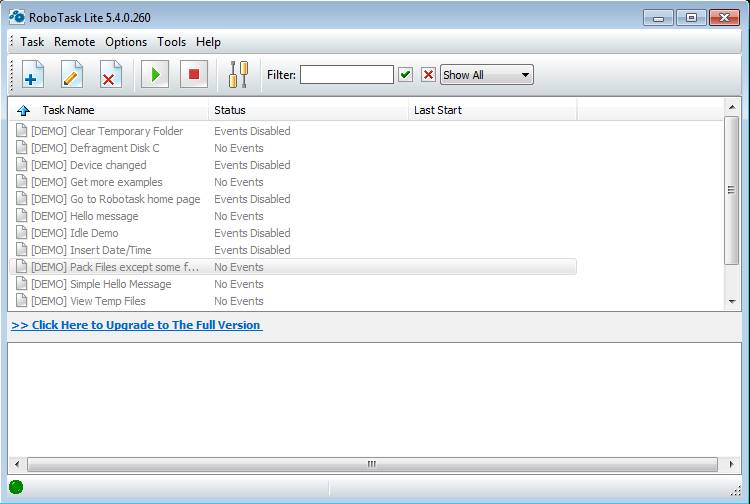Click file icon of Clear Temporary Folder task
Image resolution: width=750 pixels, height=504 pixels.
(22, 131)
